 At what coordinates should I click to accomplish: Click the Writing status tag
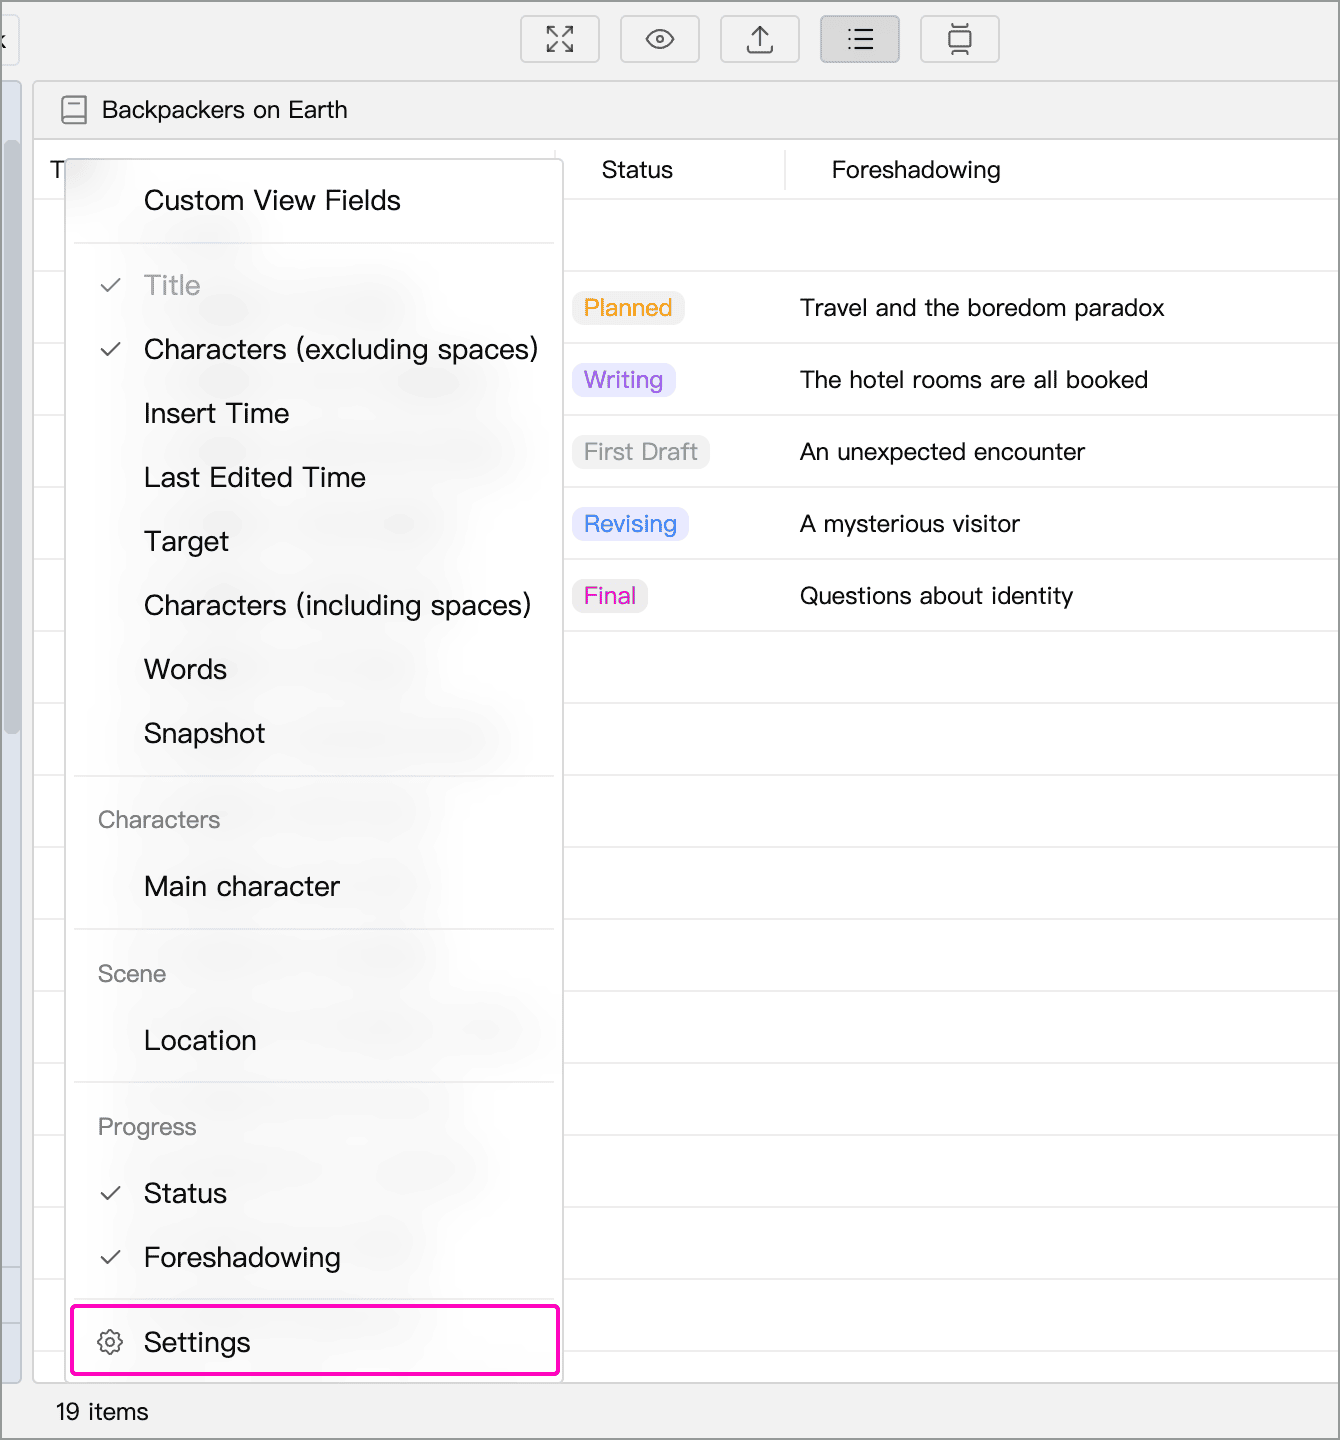pyautogui.click(x=624, y=380)
